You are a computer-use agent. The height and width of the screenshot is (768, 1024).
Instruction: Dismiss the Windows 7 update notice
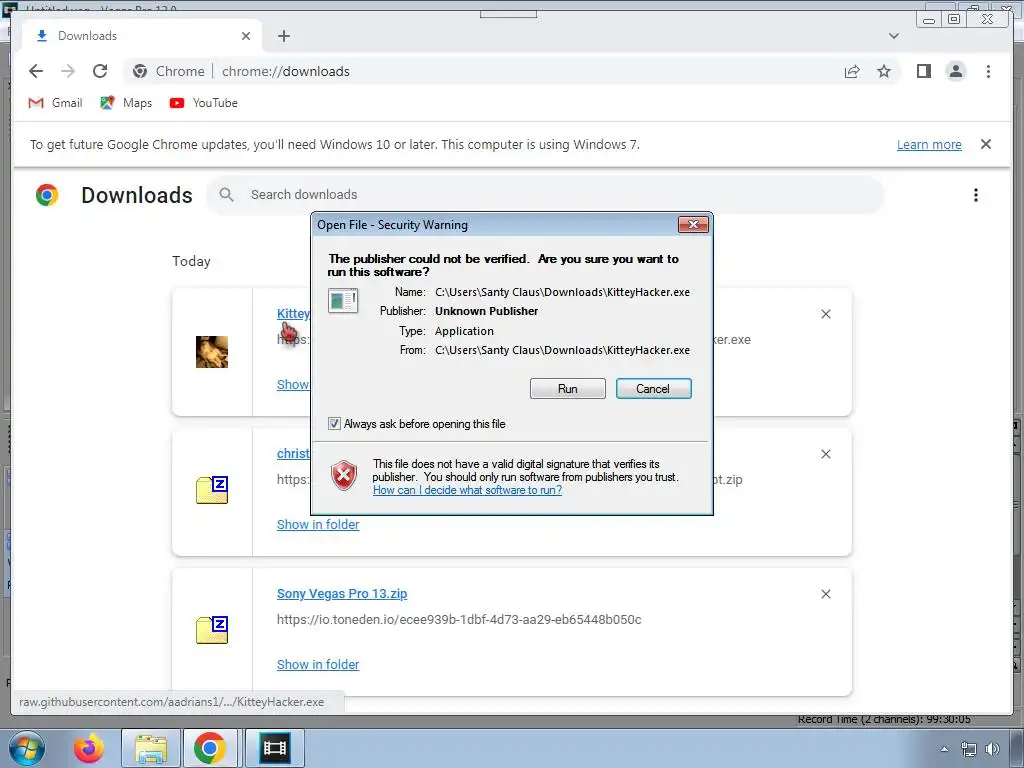pyautogui.click(x=986, y=144)
